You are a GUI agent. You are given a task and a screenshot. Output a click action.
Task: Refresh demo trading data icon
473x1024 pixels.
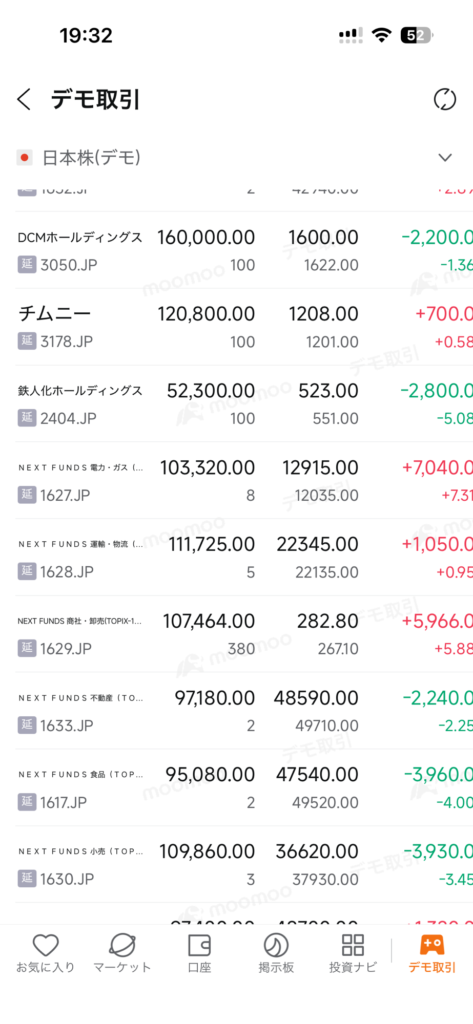[x=445, y=100]
